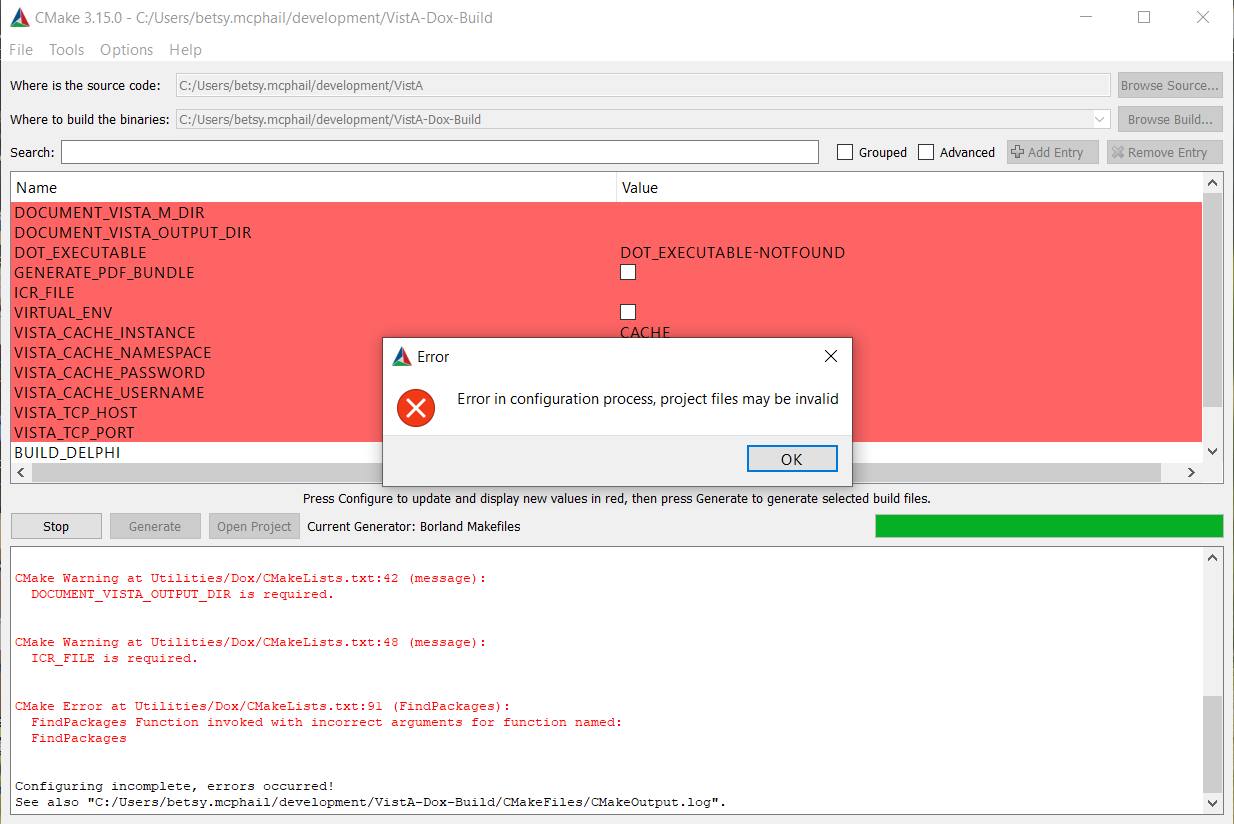
Task: Click in the Search input field
Action: pyautogui.click(x=440, y=152)
